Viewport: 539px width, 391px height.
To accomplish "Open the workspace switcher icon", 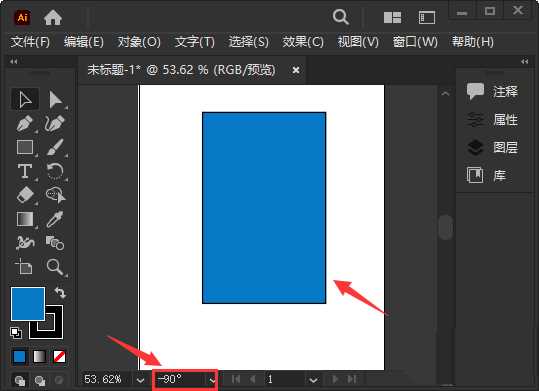I will point(427,18).
